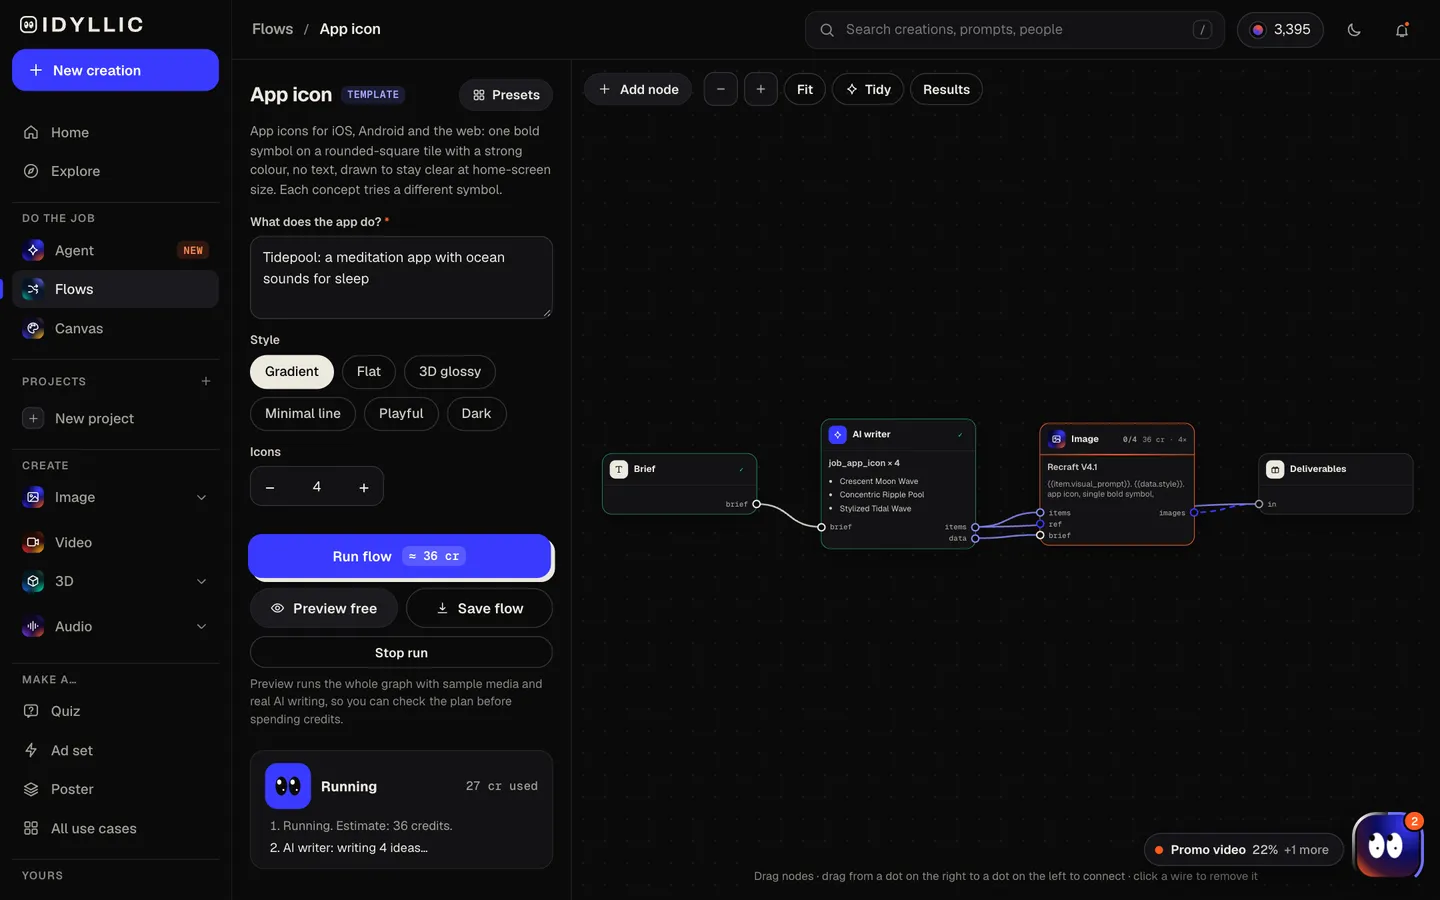Image resolution: width=1440 pixels, height=900 pixels.
Task: Open the Results view
Action: 946,89
